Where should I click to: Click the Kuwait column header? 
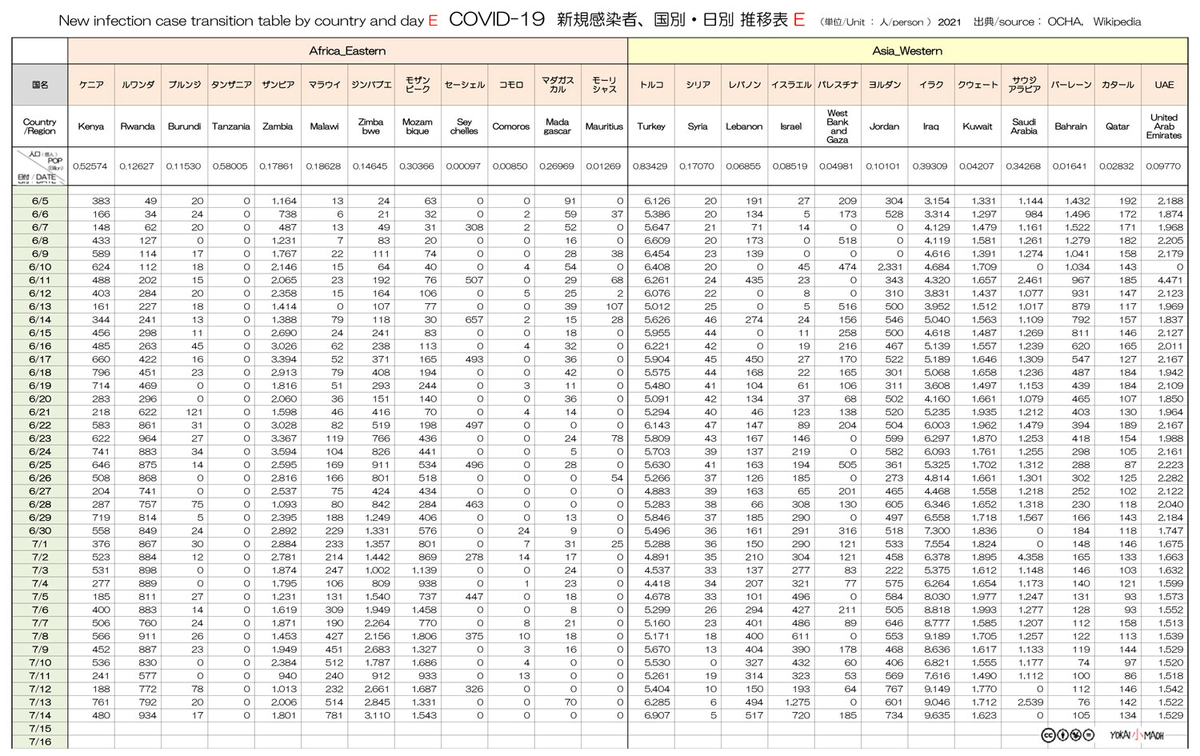click(977, 127)
